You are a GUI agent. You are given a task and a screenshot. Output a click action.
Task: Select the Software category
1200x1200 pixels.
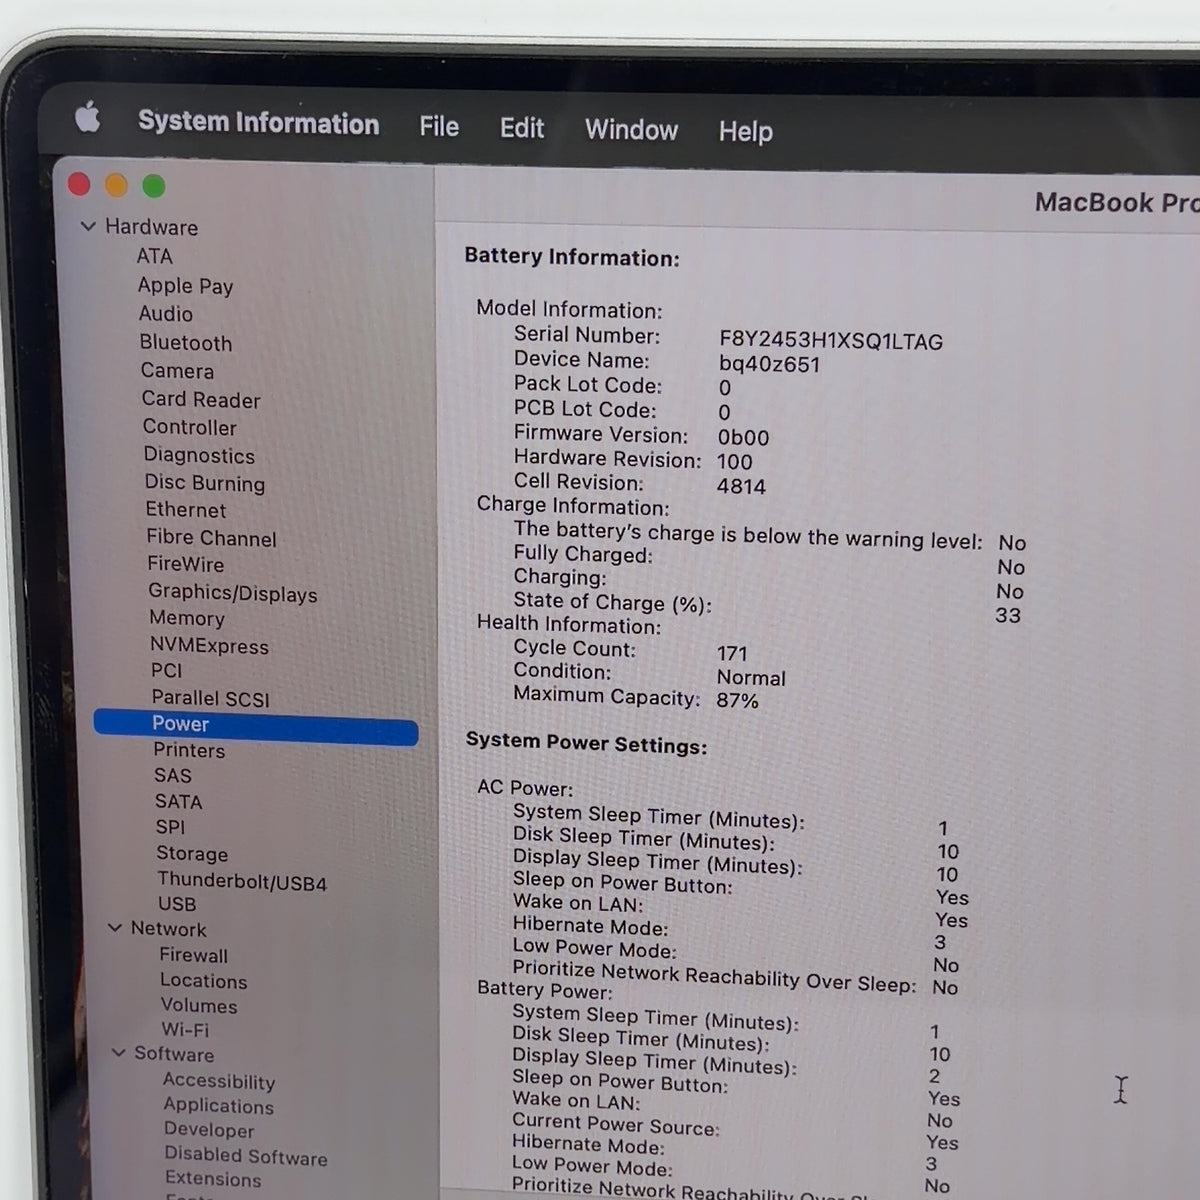(x=174, y=1054)
